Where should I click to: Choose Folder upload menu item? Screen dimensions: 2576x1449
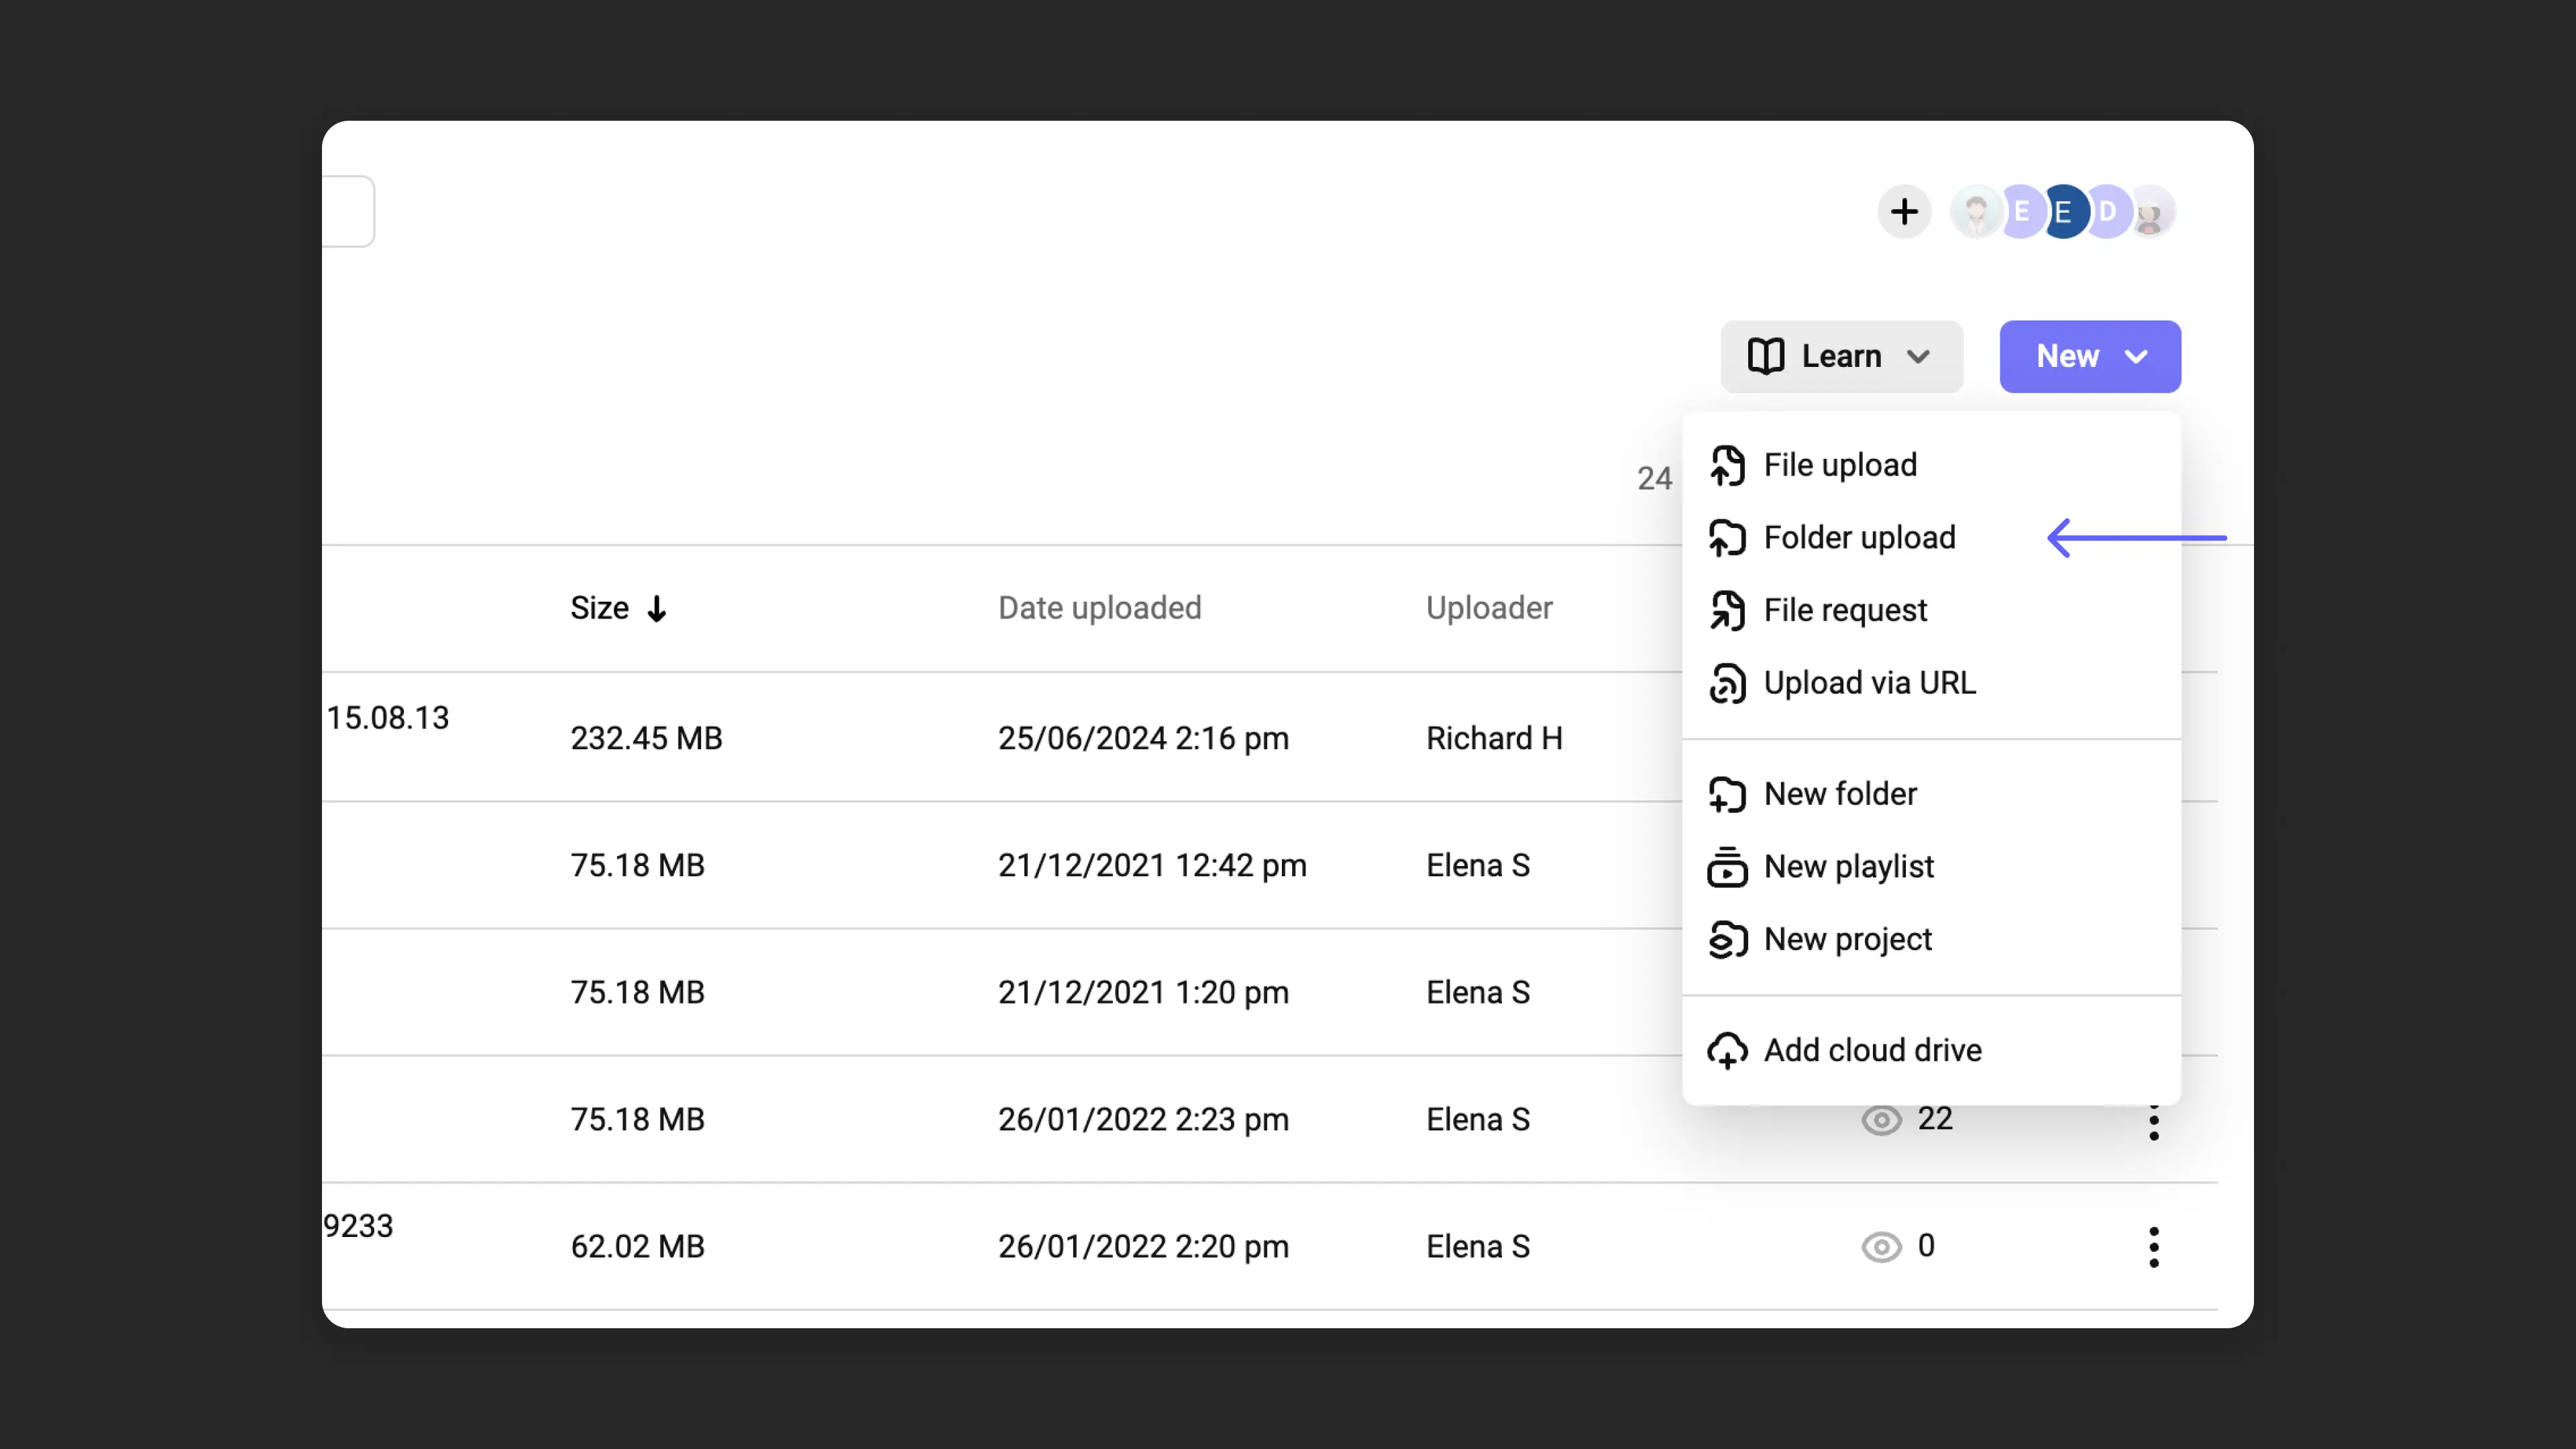[x=1931, y=538]
